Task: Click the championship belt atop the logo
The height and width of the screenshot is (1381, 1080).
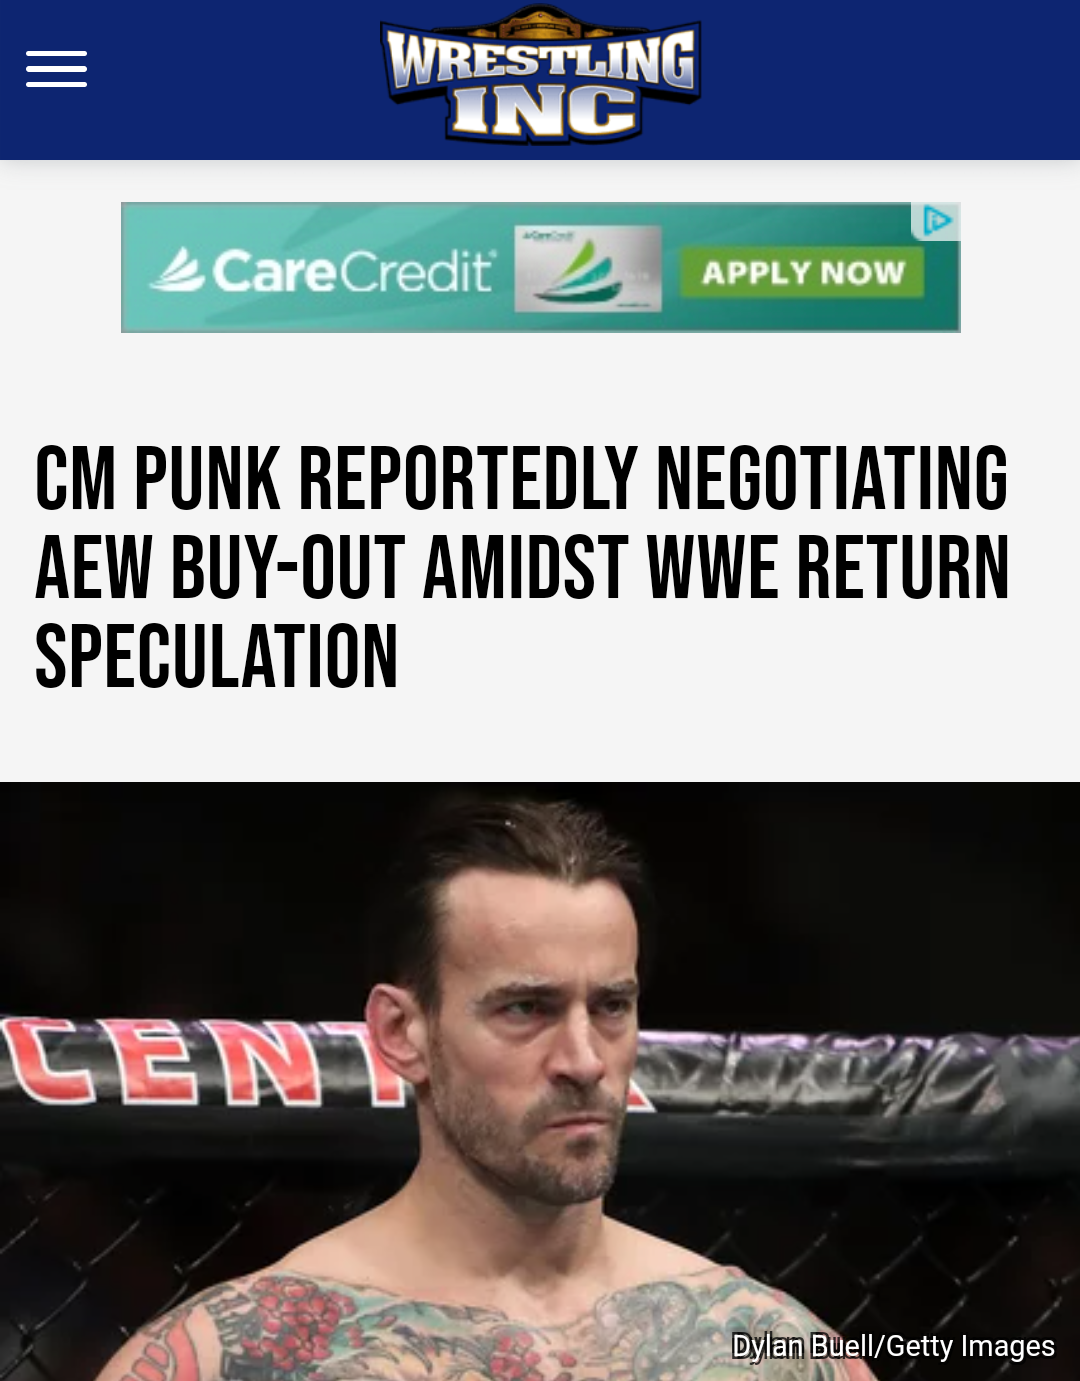Action: (x=541, y=22)
